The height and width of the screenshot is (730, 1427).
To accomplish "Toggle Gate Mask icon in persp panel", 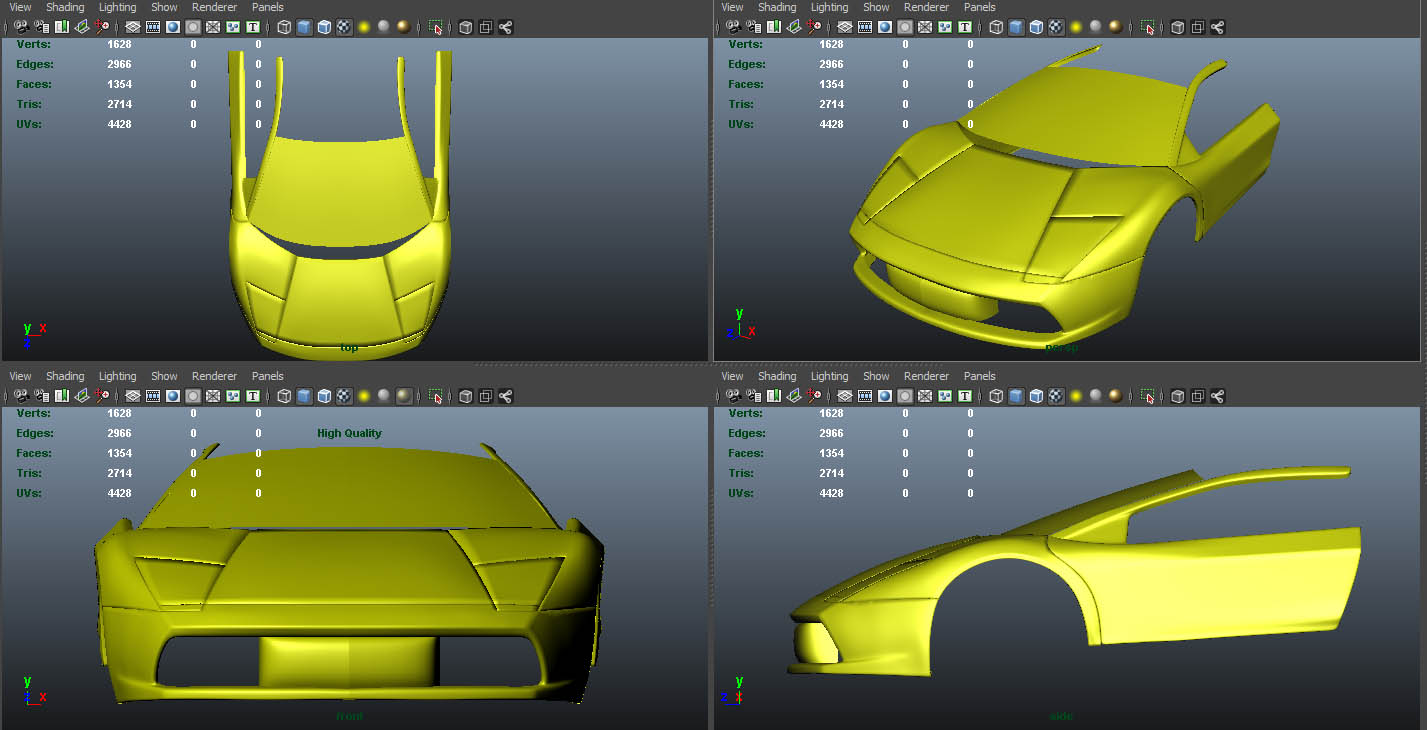I will click(x=905, y=27).
